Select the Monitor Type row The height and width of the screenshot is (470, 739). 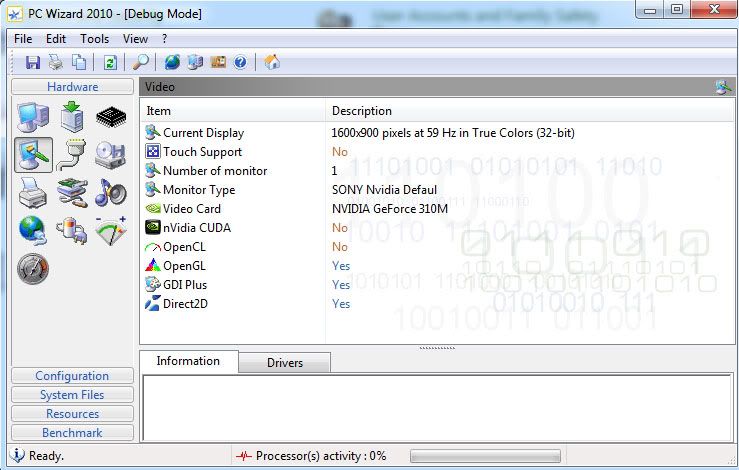pyautogui.click(x=437, y=190)
